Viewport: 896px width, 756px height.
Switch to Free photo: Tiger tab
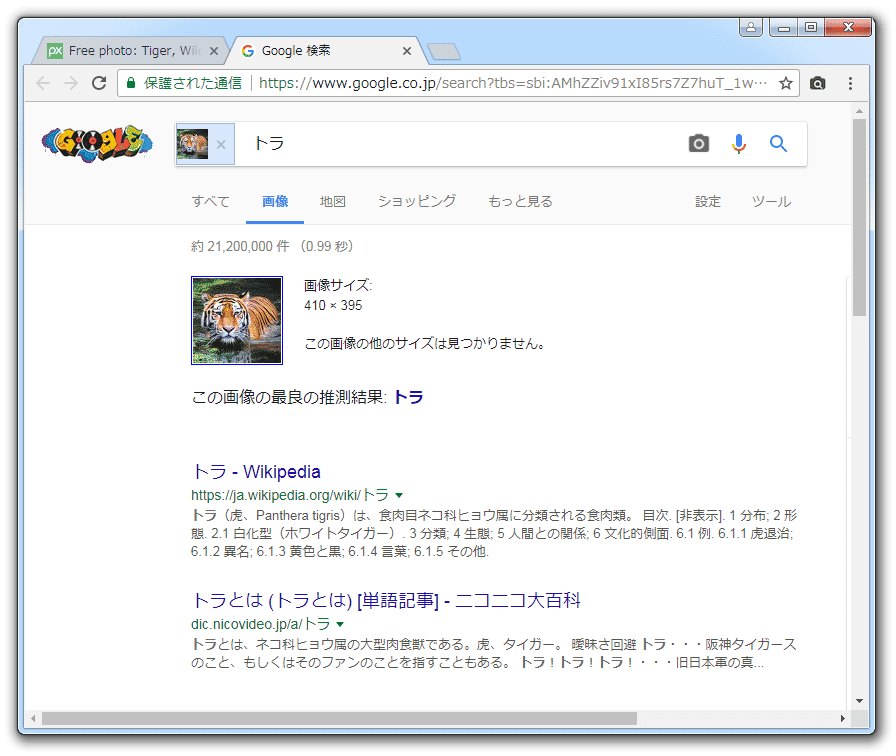tap(131, 51)
